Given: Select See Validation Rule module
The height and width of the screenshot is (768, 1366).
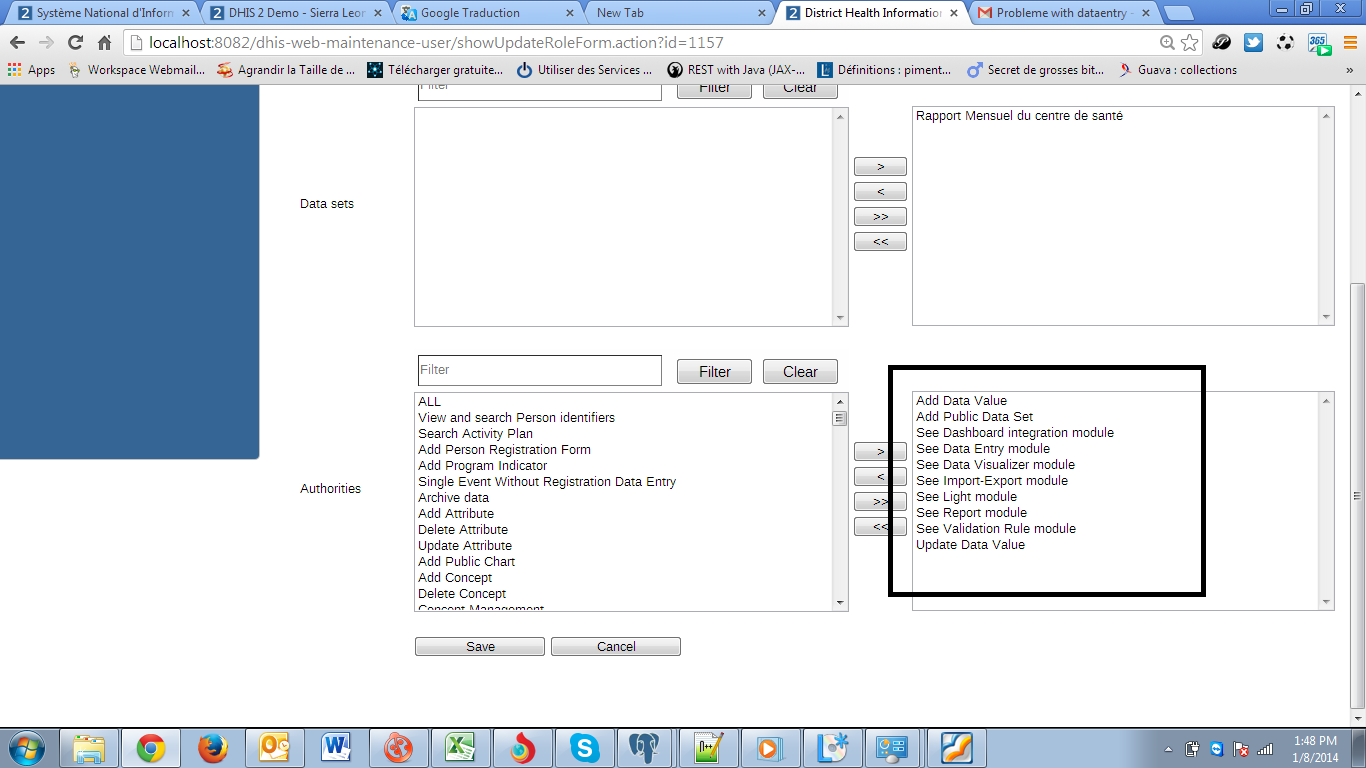Looking at the screenshot, I should click(x=996, y=529).
